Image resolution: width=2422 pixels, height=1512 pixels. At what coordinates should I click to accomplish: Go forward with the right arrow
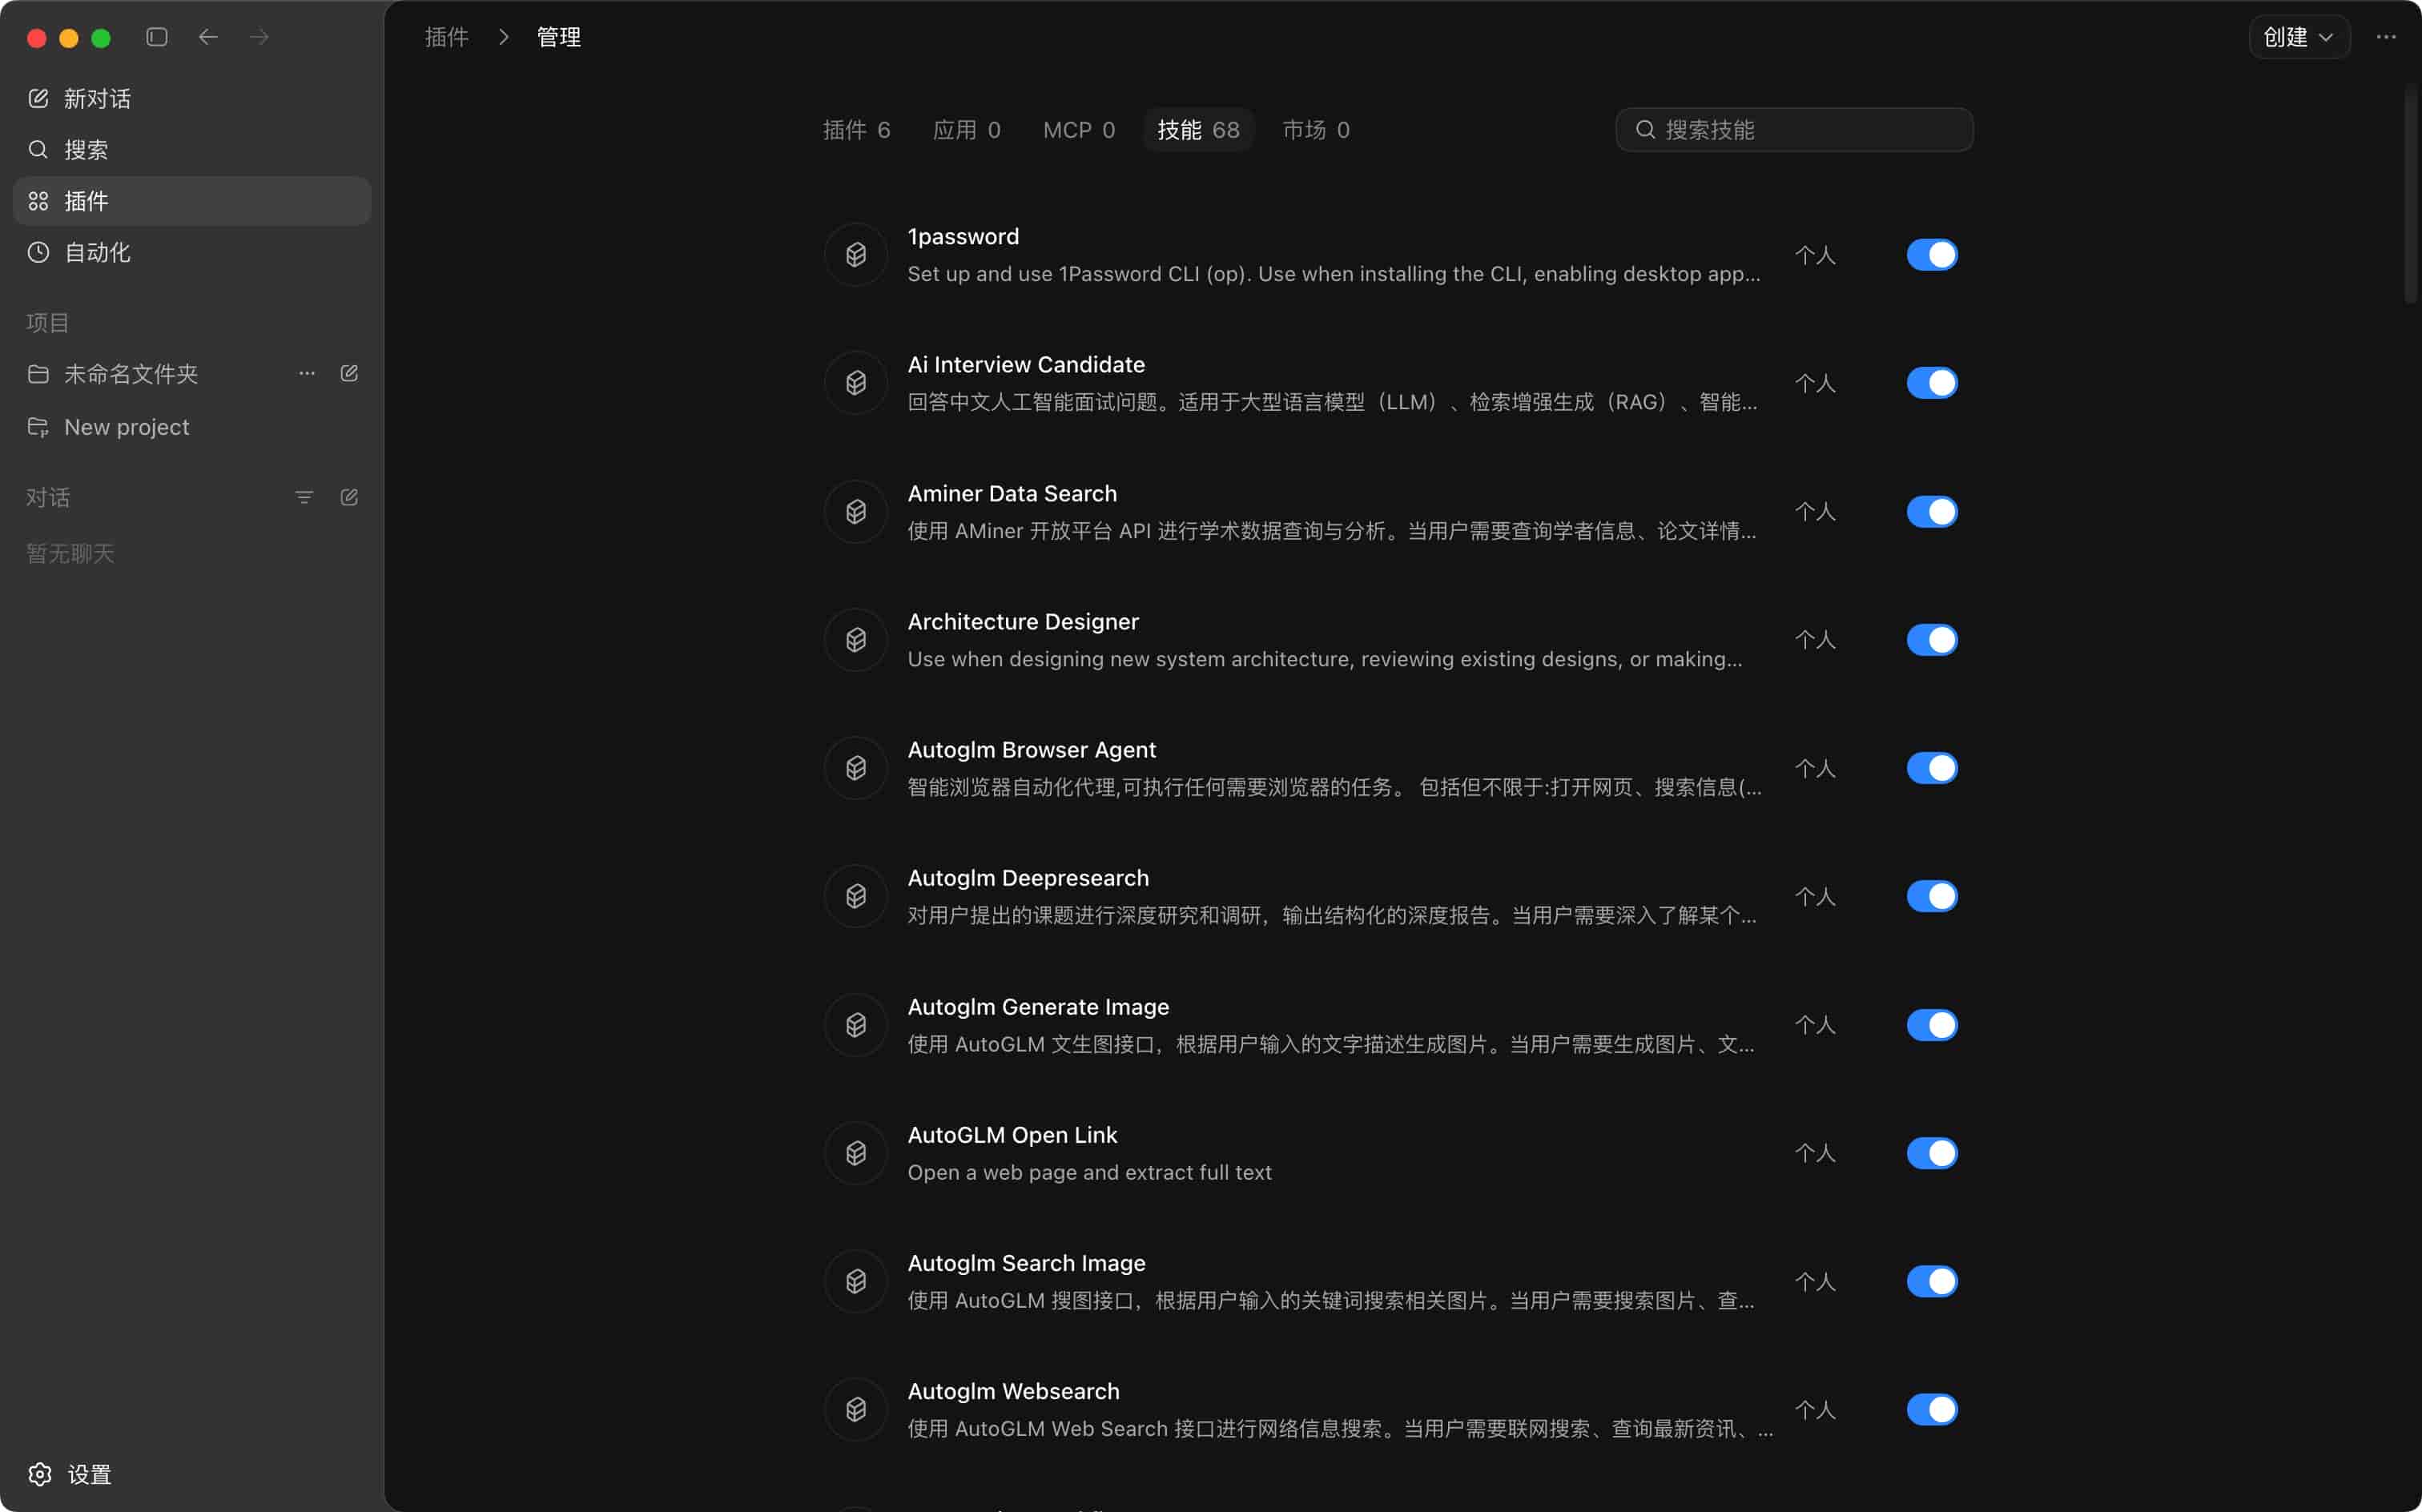click(259, 37)
